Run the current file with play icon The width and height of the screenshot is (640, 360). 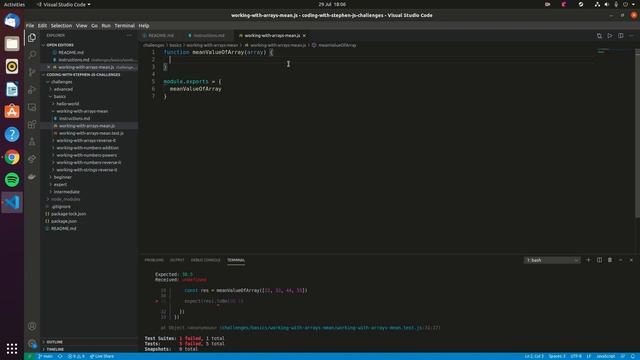coord(610,36)
